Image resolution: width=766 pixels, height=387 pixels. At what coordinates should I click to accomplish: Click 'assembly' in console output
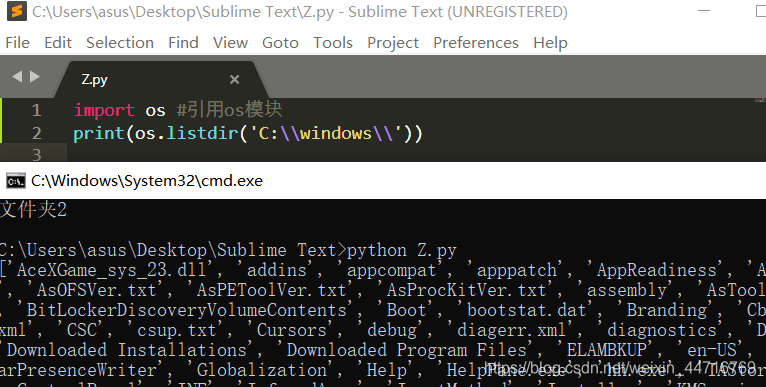pos(626,290)
